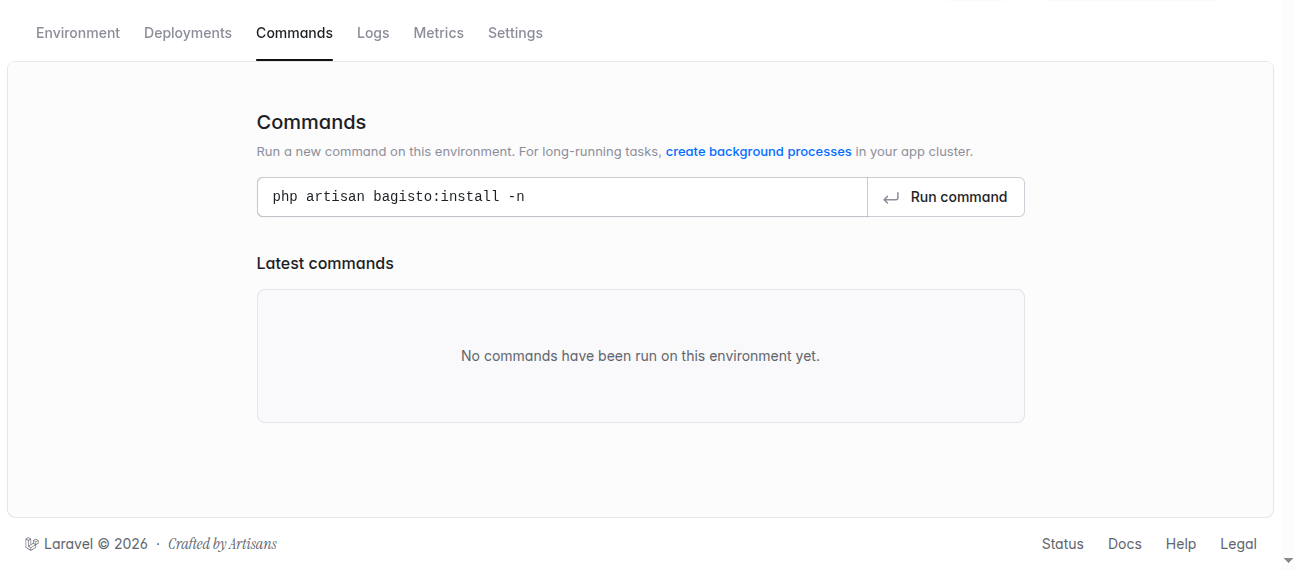Click the enter-arrow icon beside Run command

tap(891, 198)
